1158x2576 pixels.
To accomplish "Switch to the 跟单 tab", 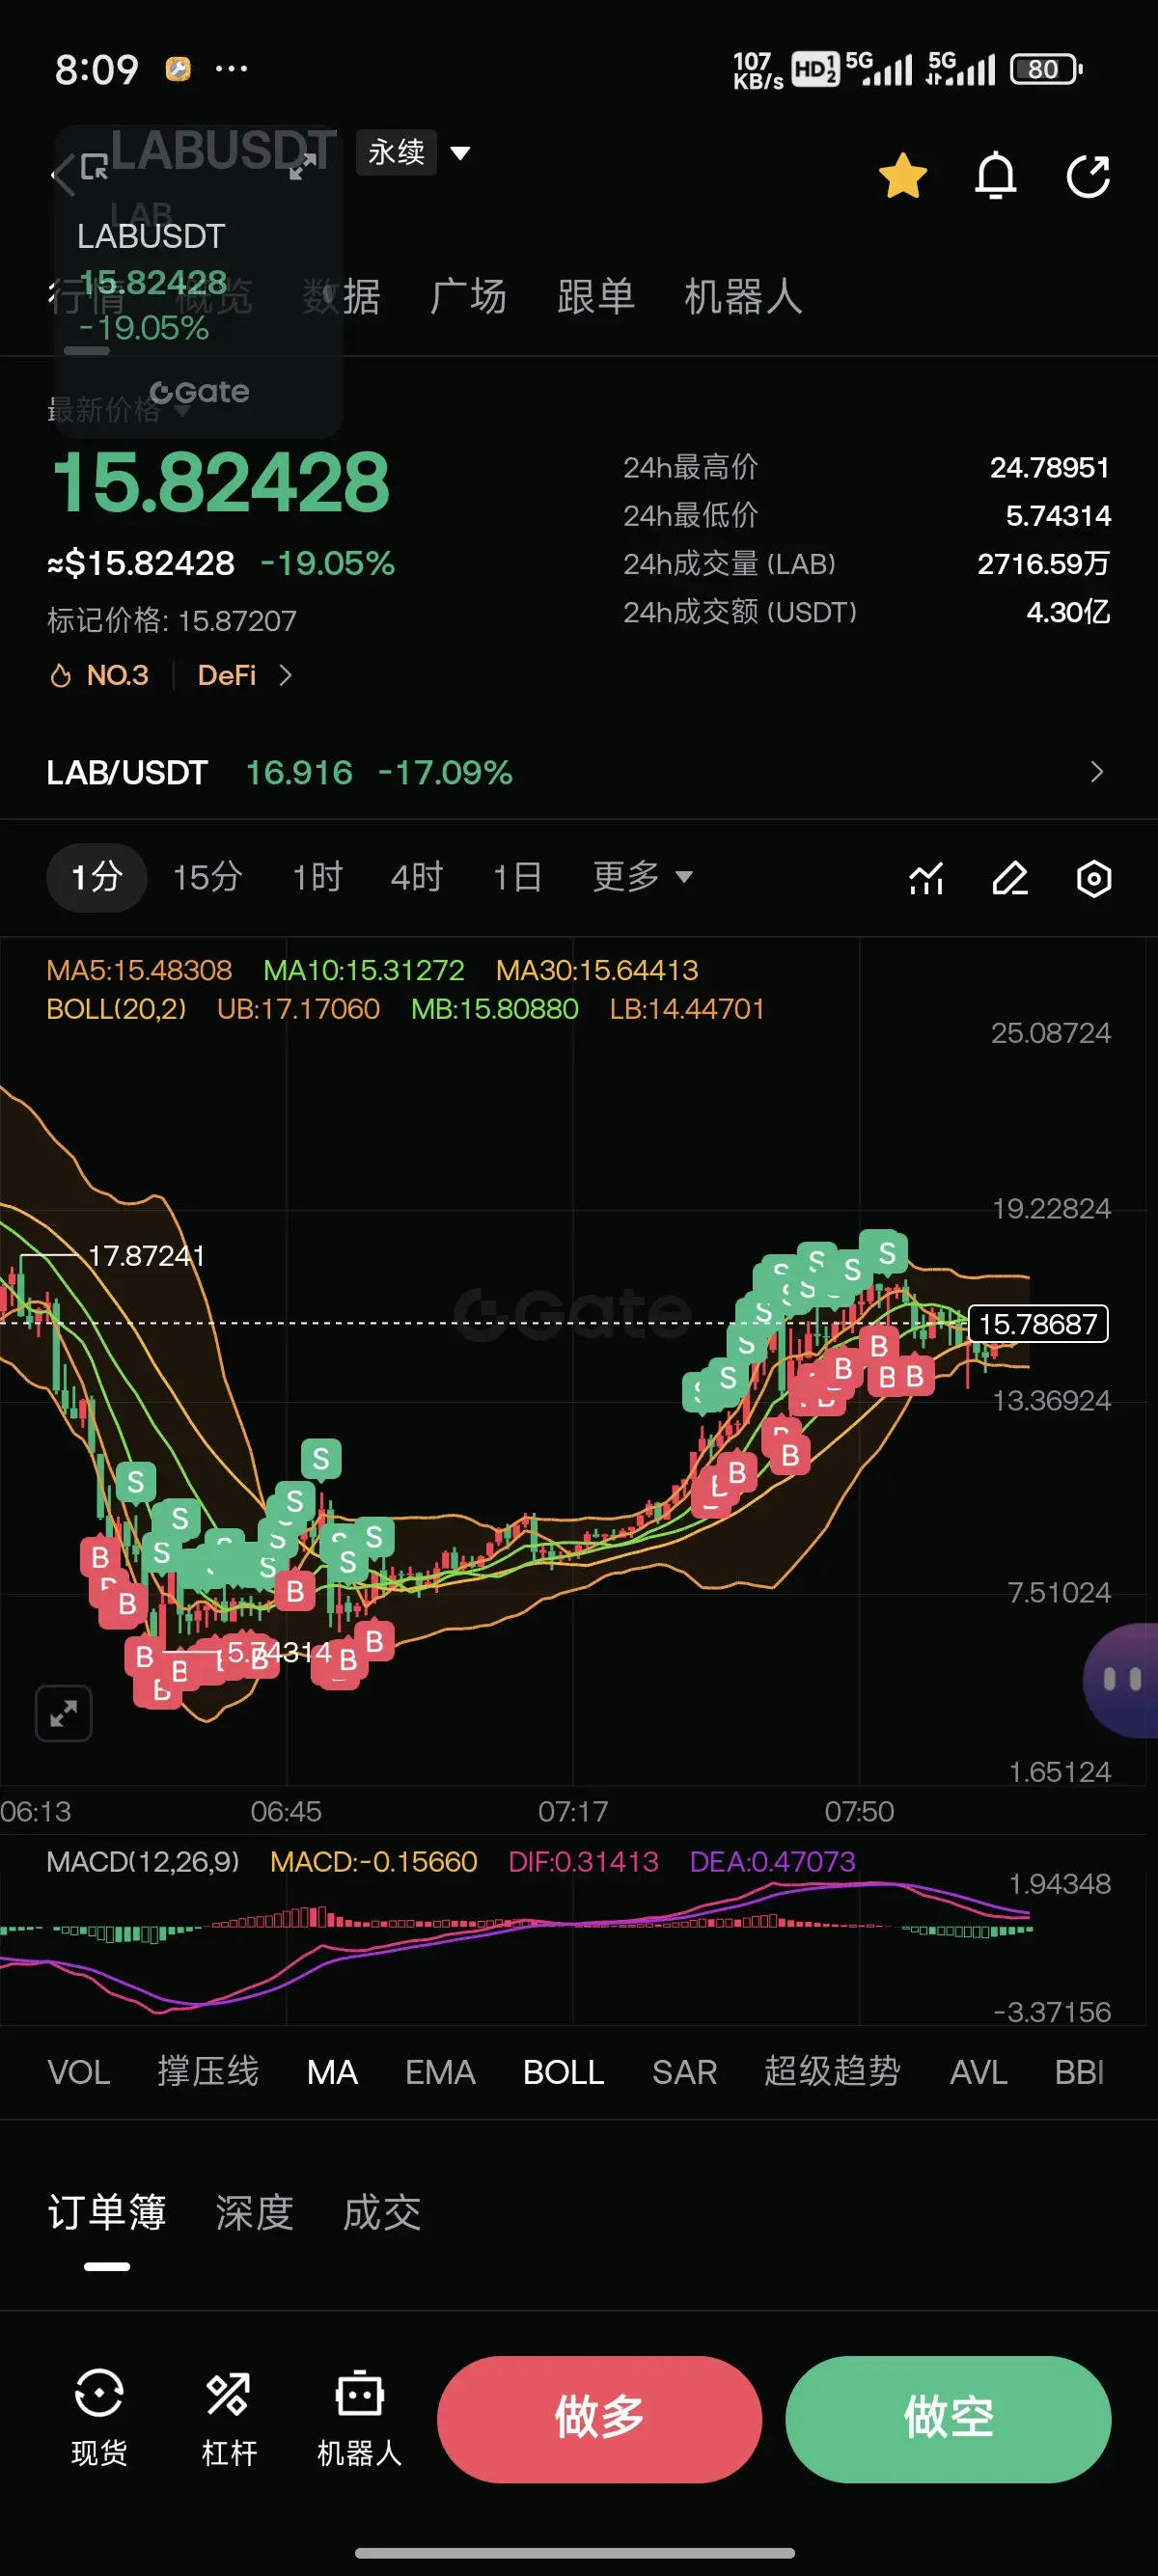I will [x=596, y=297].
